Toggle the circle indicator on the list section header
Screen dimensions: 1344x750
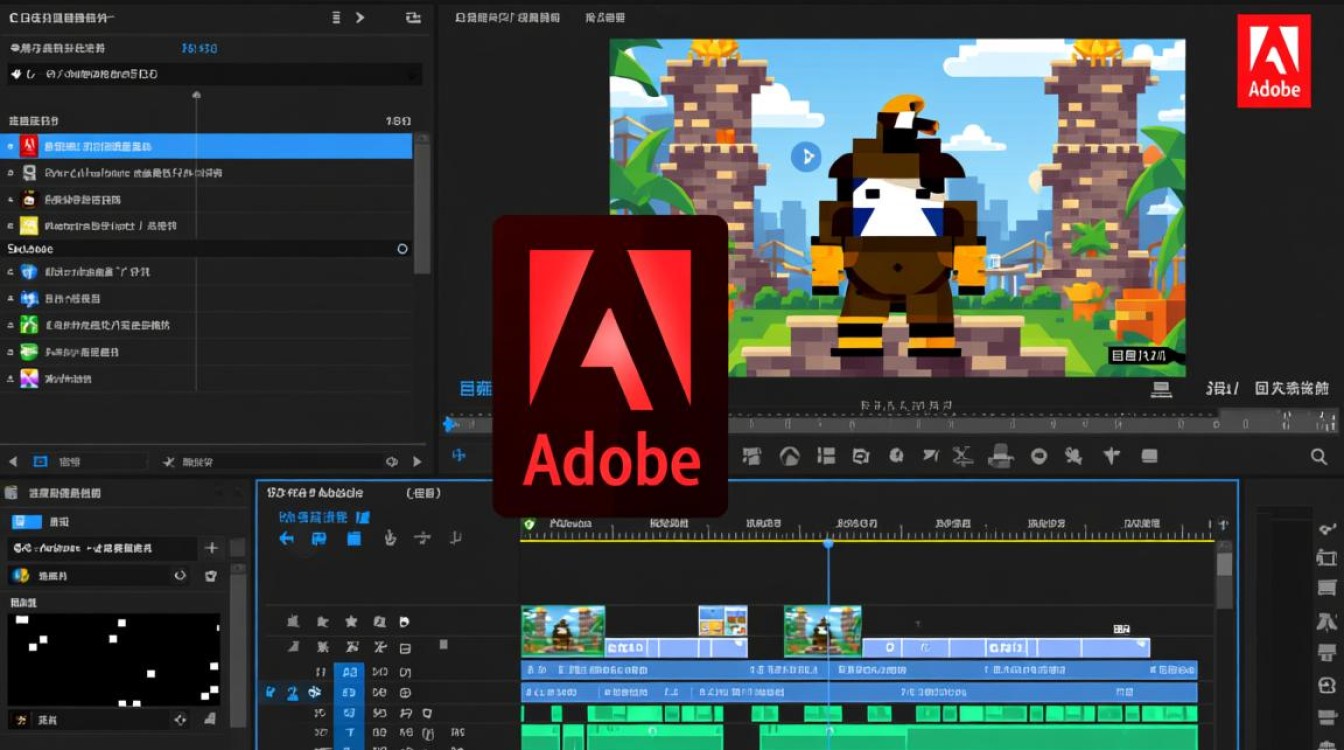(x=403, y=249)
